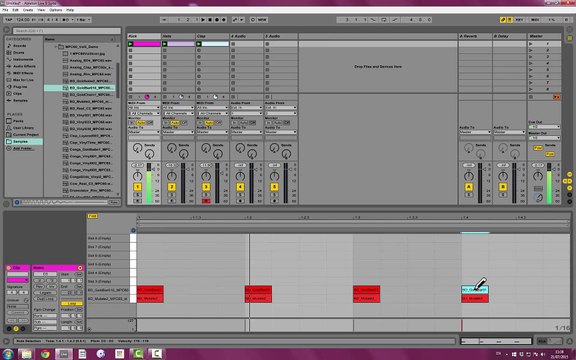
Task: Open track 4 Audio From dropdown
Action: coord(246,108)
